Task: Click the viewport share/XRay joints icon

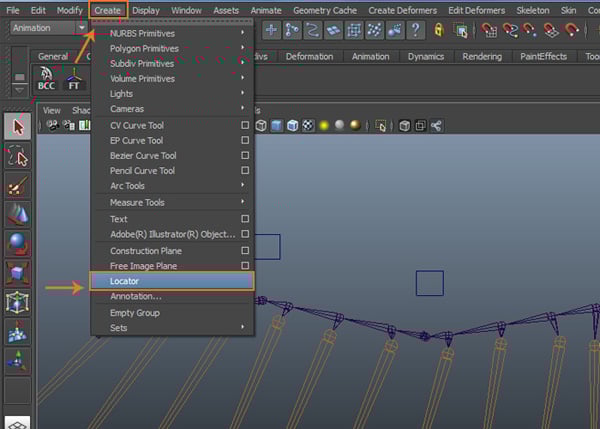Action: click(x=436, y=126)
